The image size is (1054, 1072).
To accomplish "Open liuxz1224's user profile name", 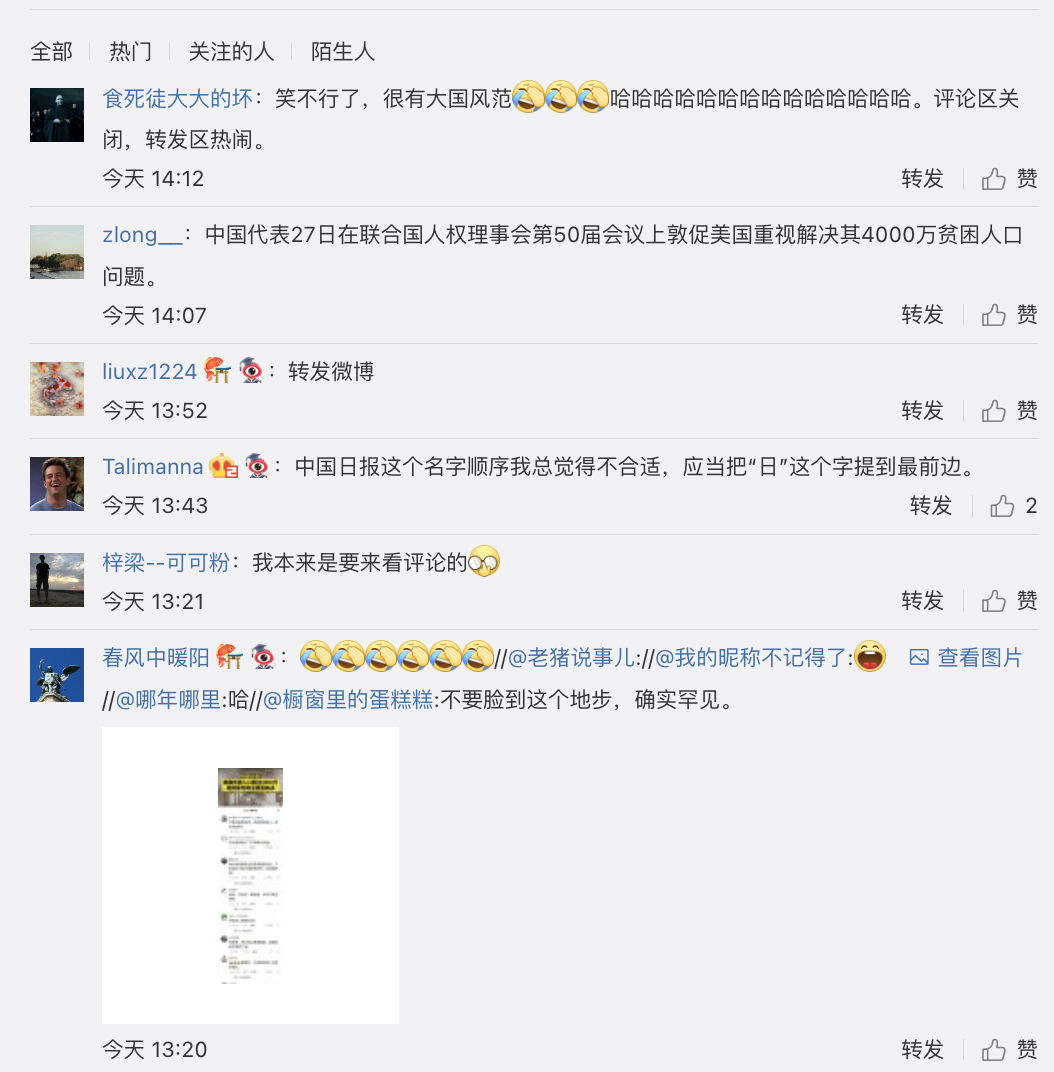I will [150, 371].
